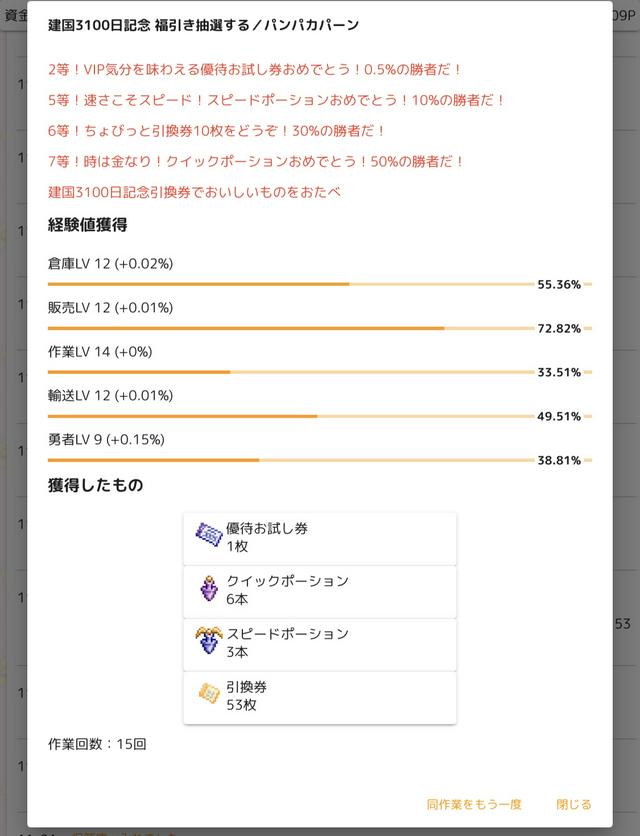Click the 2等 VIP優待お試し券 result message
Screen dimensions: 640x836
[255, 70]
